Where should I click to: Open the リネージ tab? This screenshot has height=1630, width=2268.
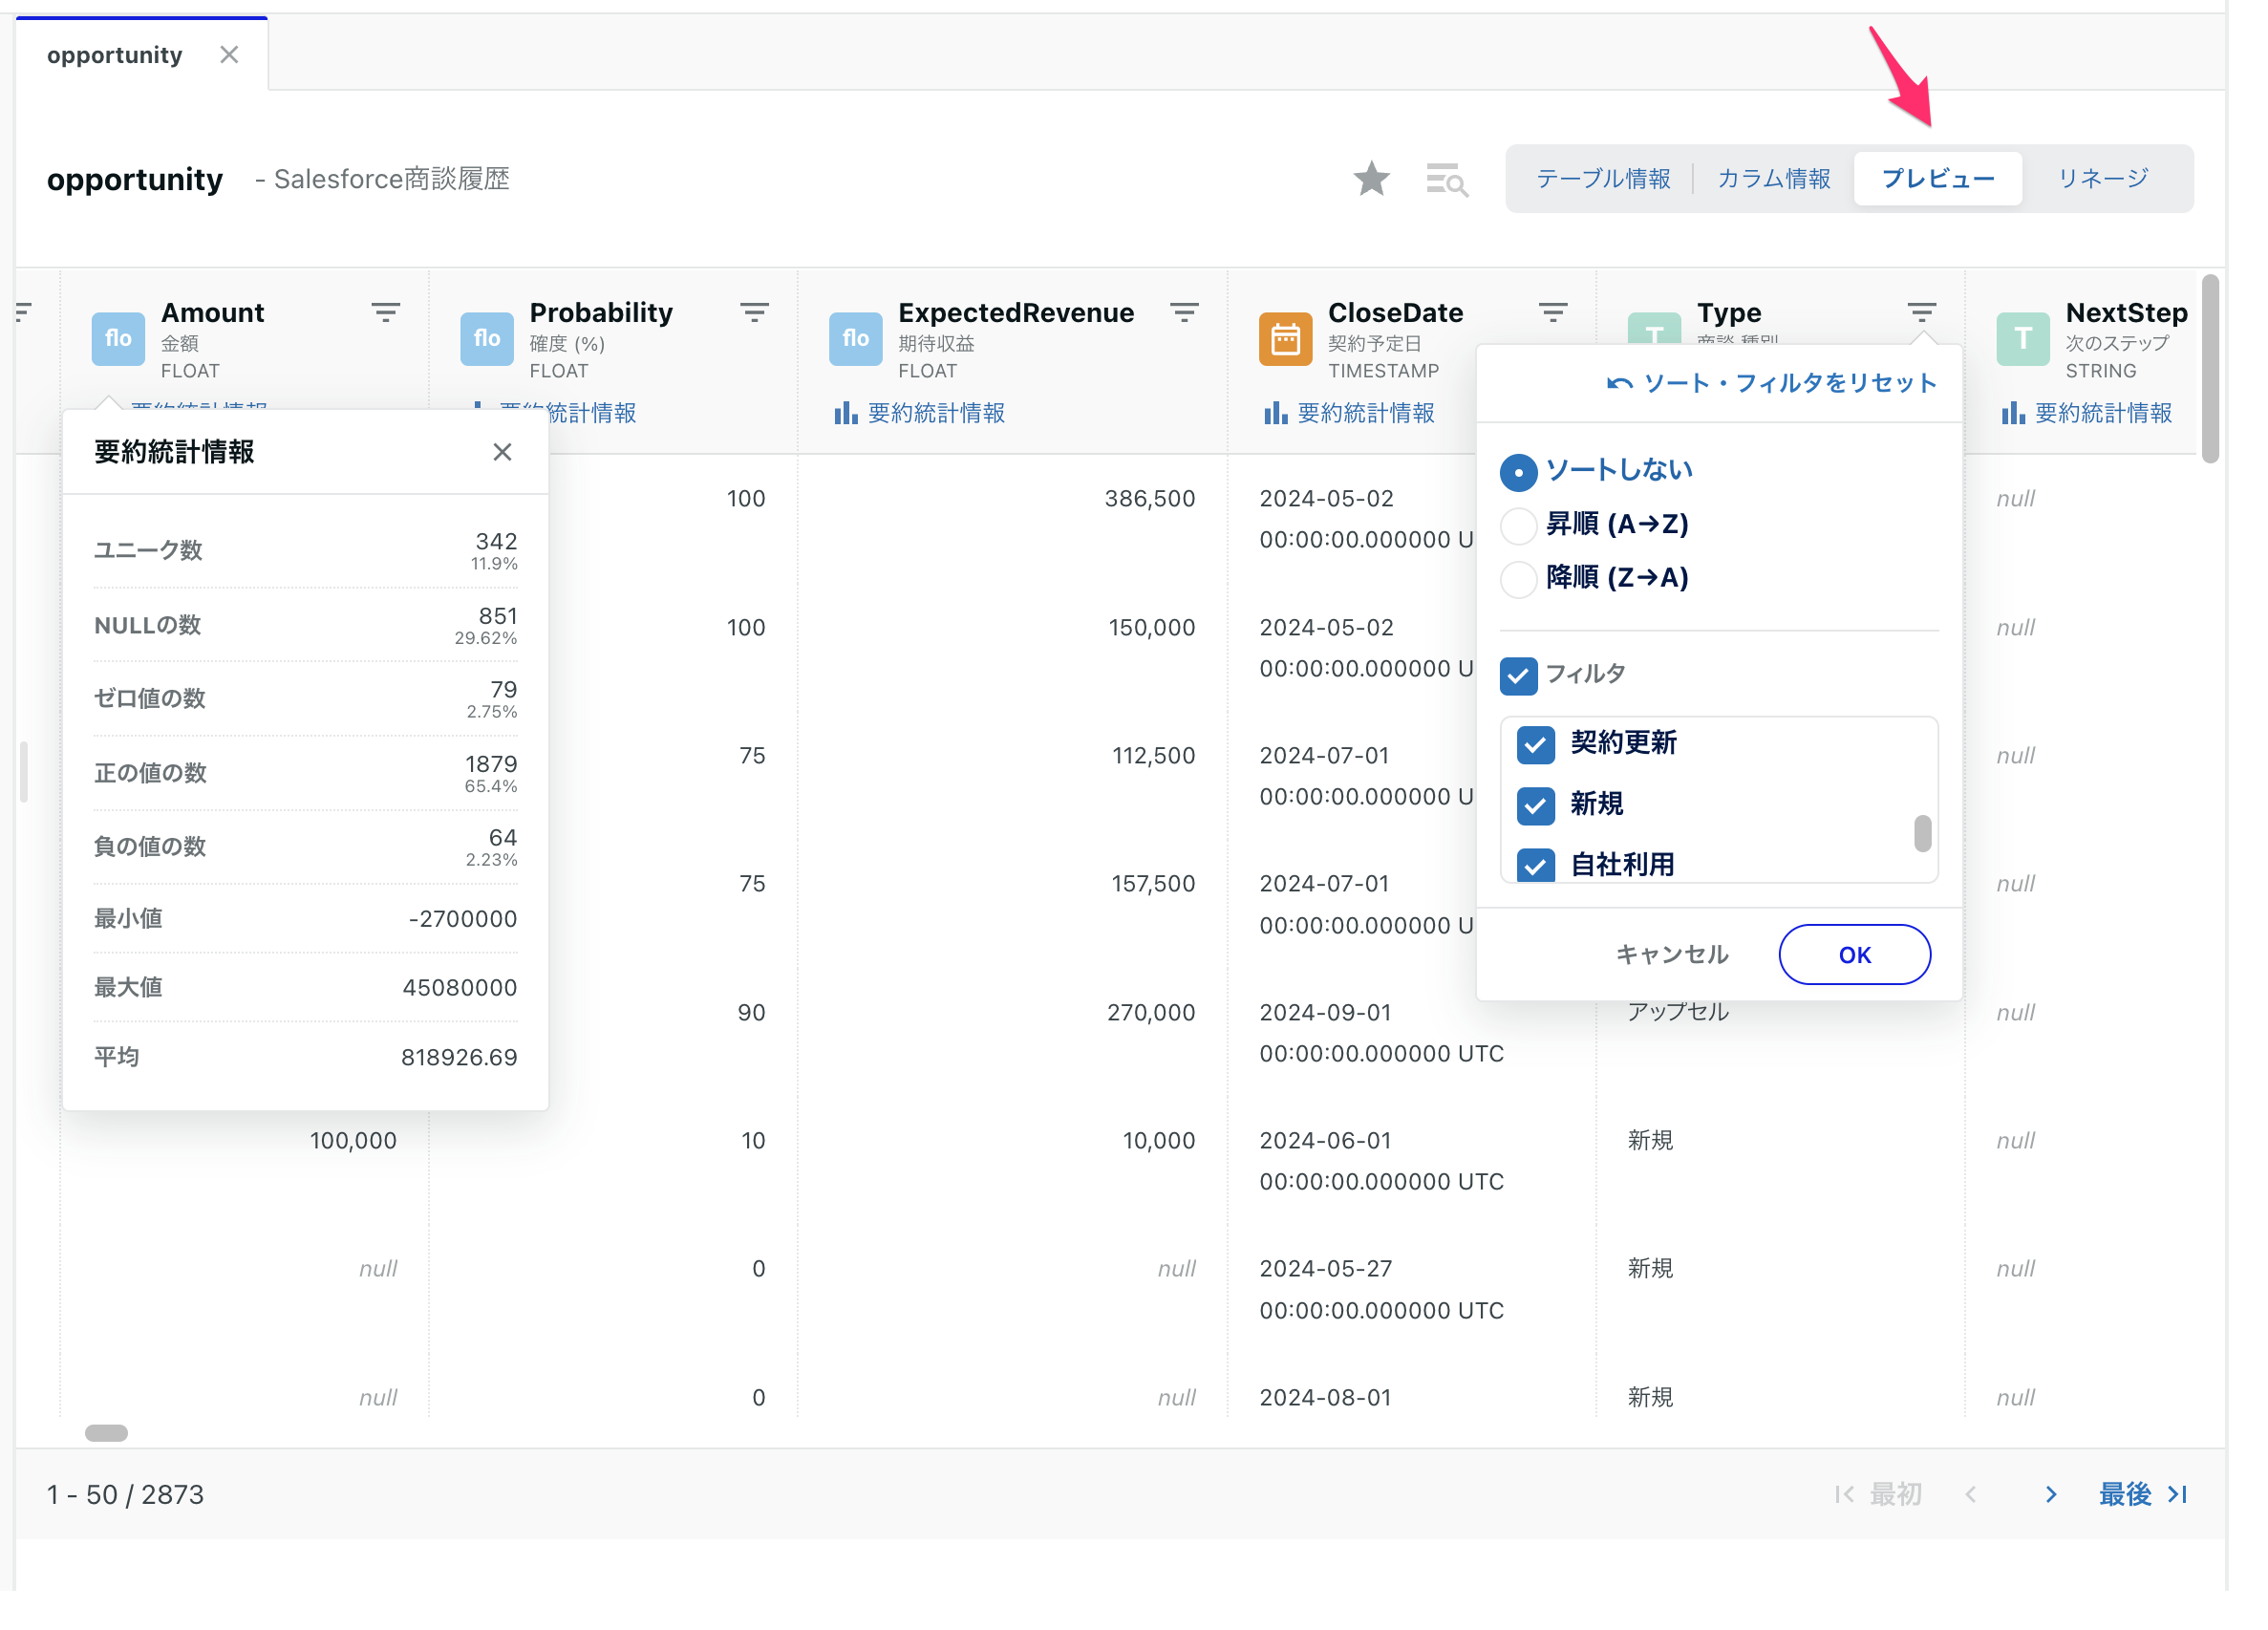click(2102, 179)
